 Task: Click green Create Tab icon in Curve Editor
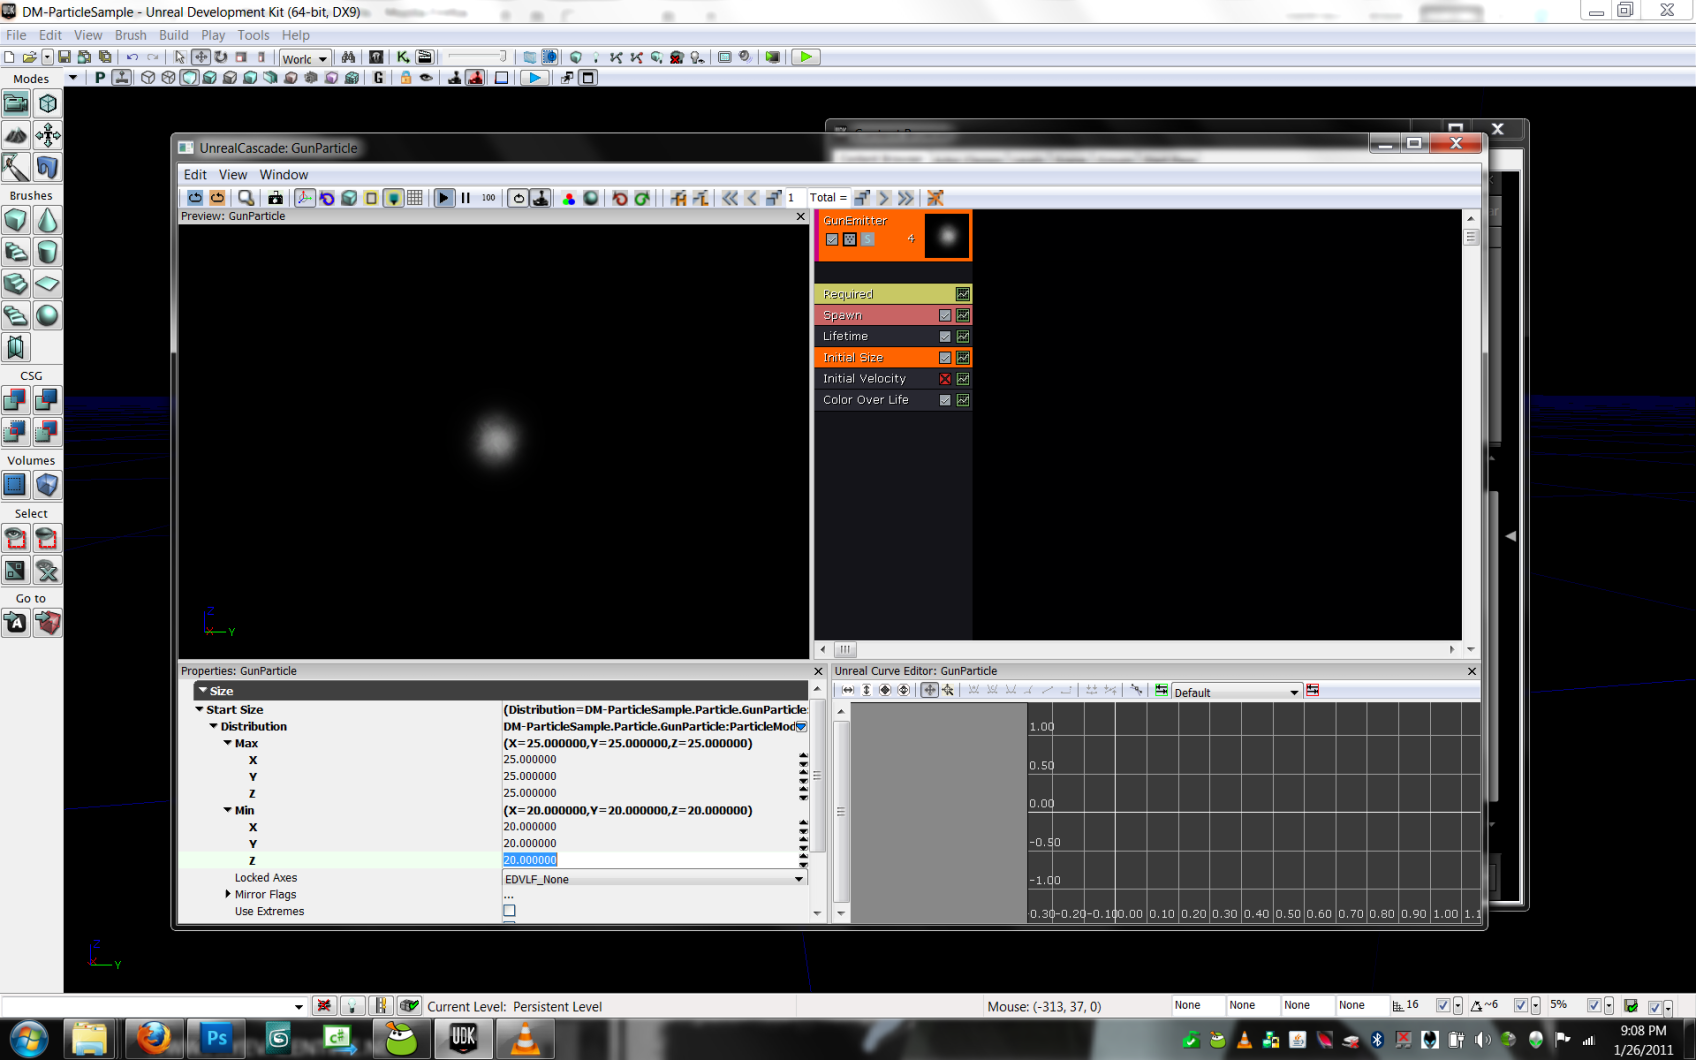tap(1161, 690)
